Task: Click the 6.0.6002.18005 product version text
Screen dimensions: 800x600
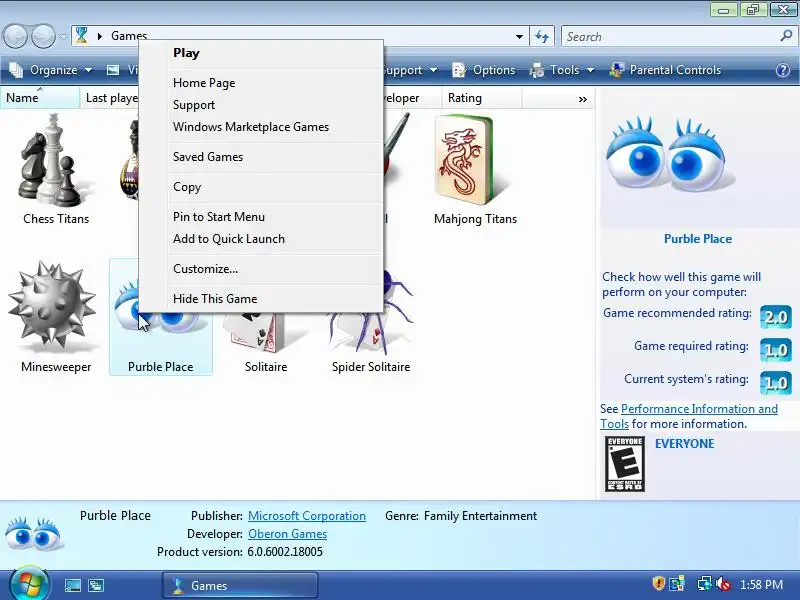Action: [285, 552]
